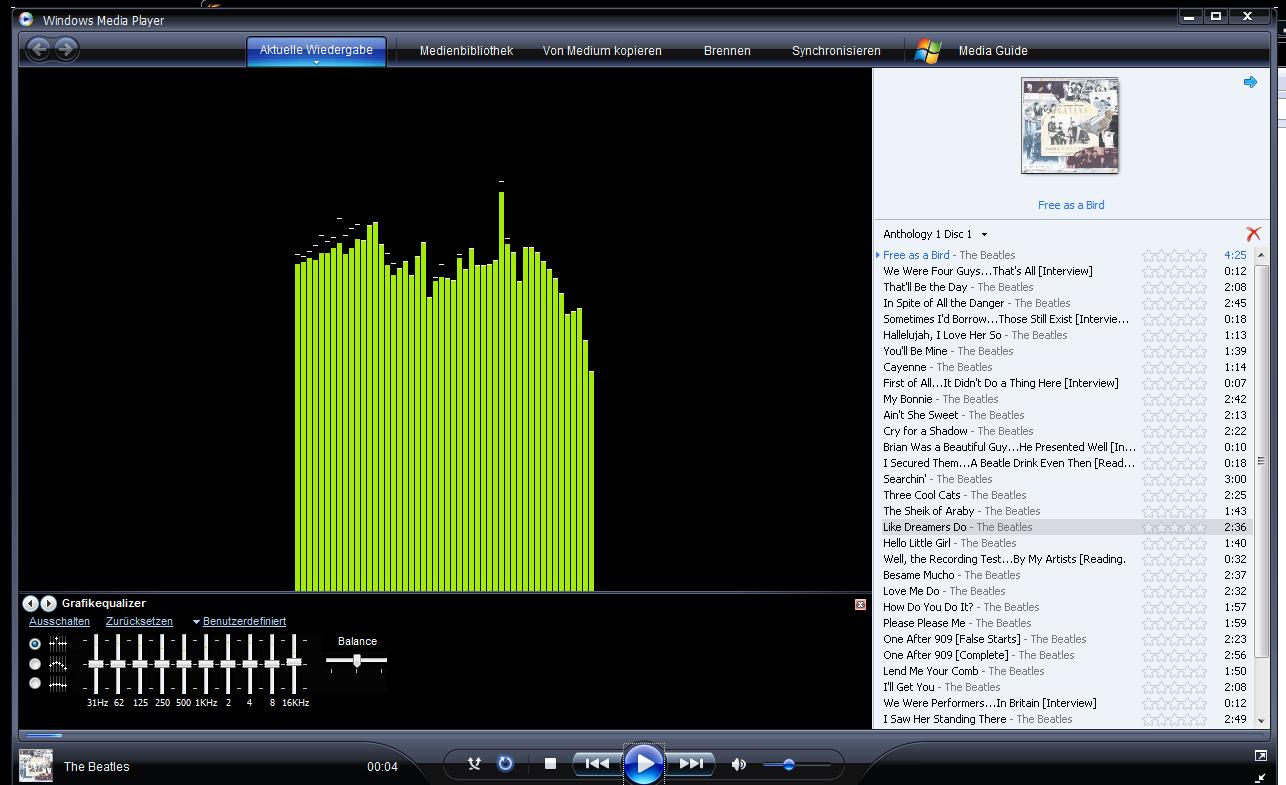Click the 31Hz equalizer slider
Screen dimensions: 1286x785
96,664
